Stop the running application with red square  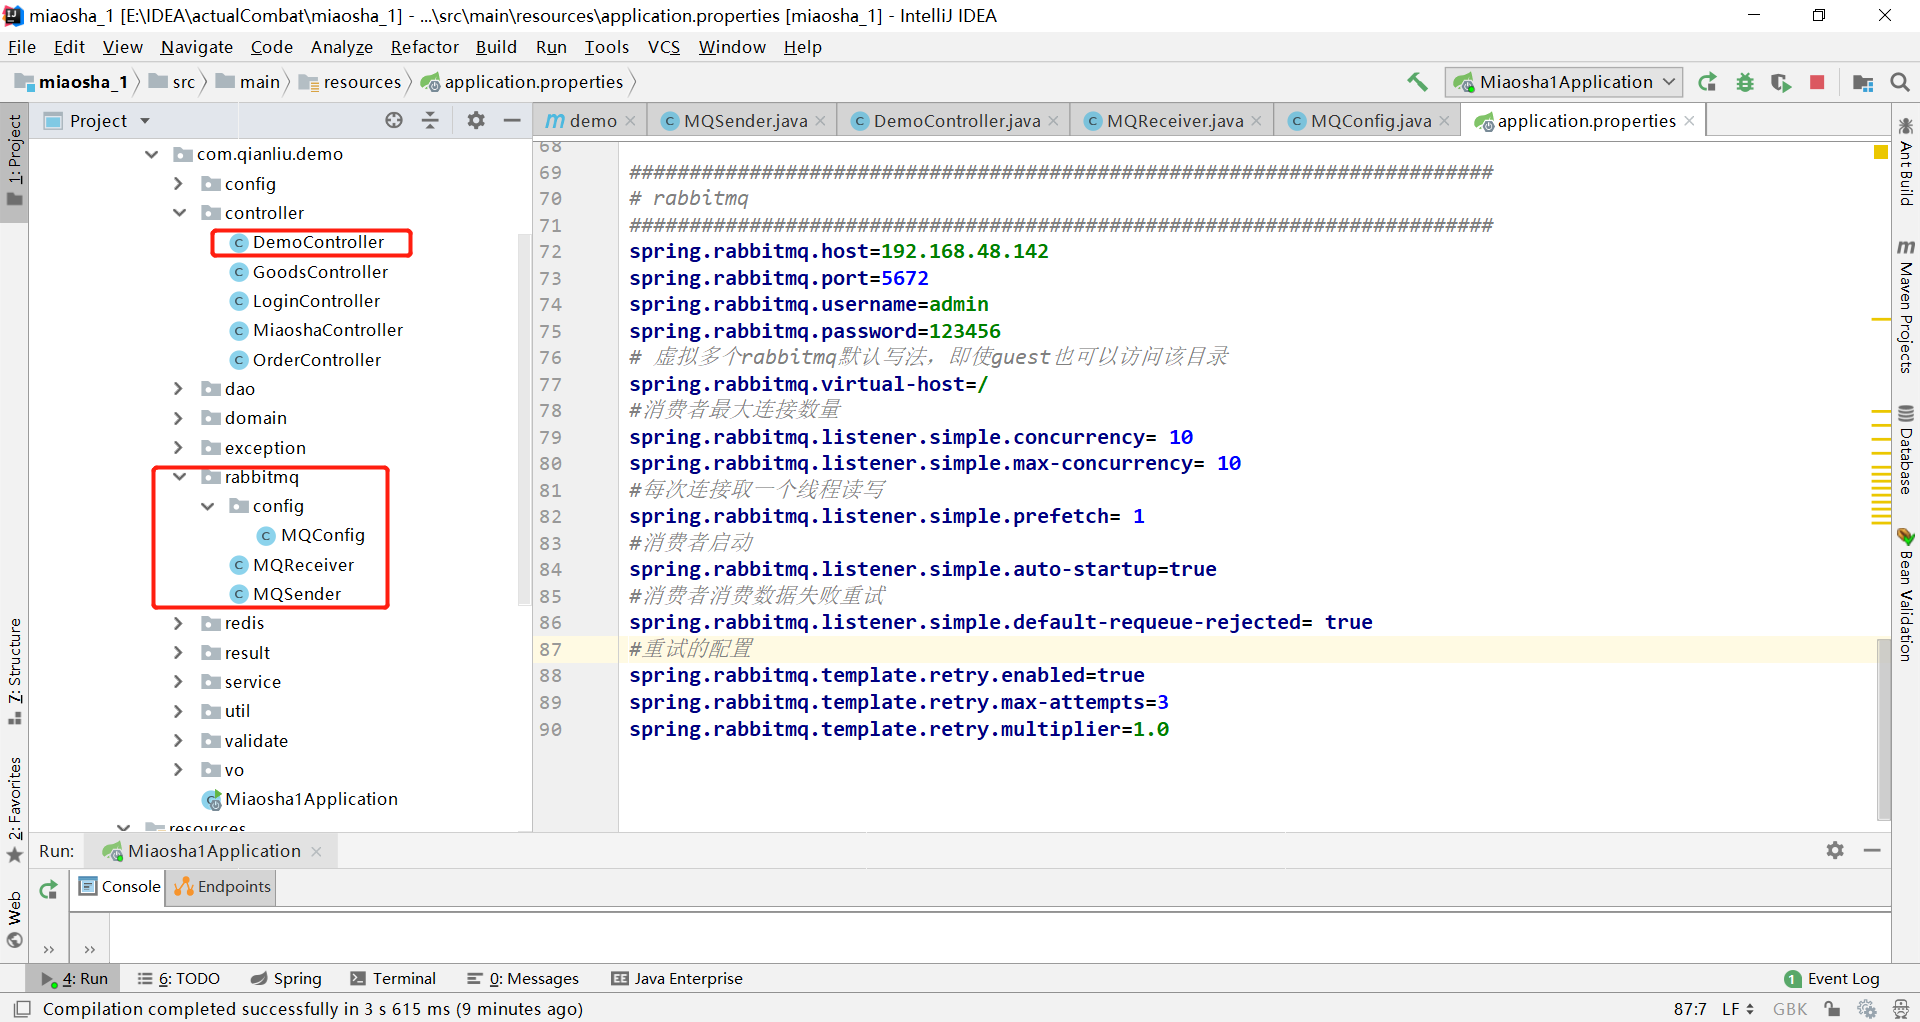pos(1817,82)
